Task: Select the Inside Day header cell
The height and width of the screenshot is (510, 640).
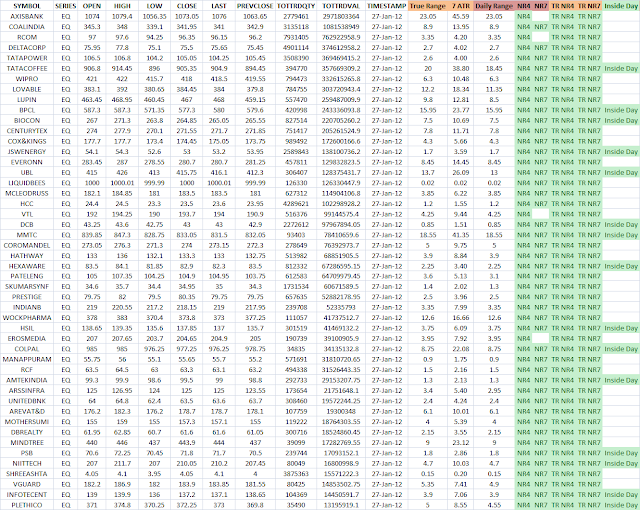Action: tap(621, 6)
